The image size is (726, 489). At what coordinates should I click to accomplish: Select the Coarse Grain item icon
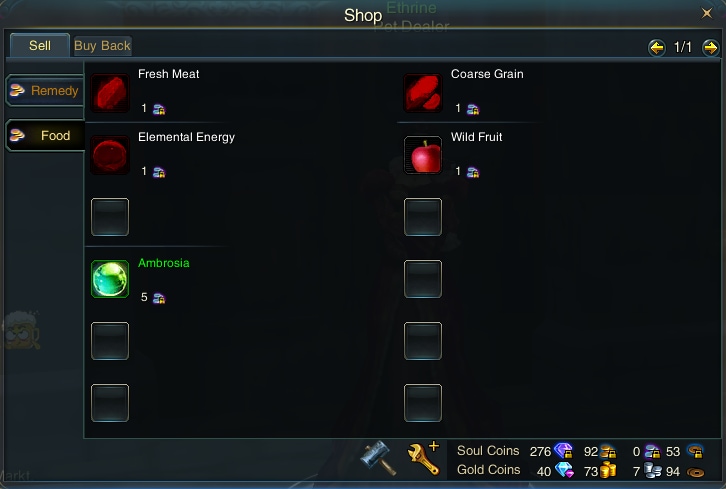[423, 93]
